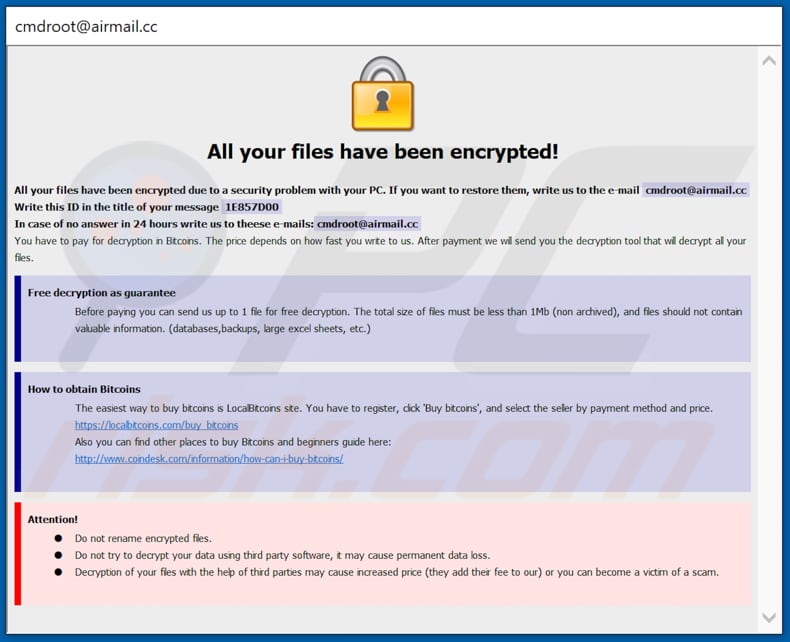790x642 pixels.
Task: Click the scroll down arrow
Action: [768, 617]
